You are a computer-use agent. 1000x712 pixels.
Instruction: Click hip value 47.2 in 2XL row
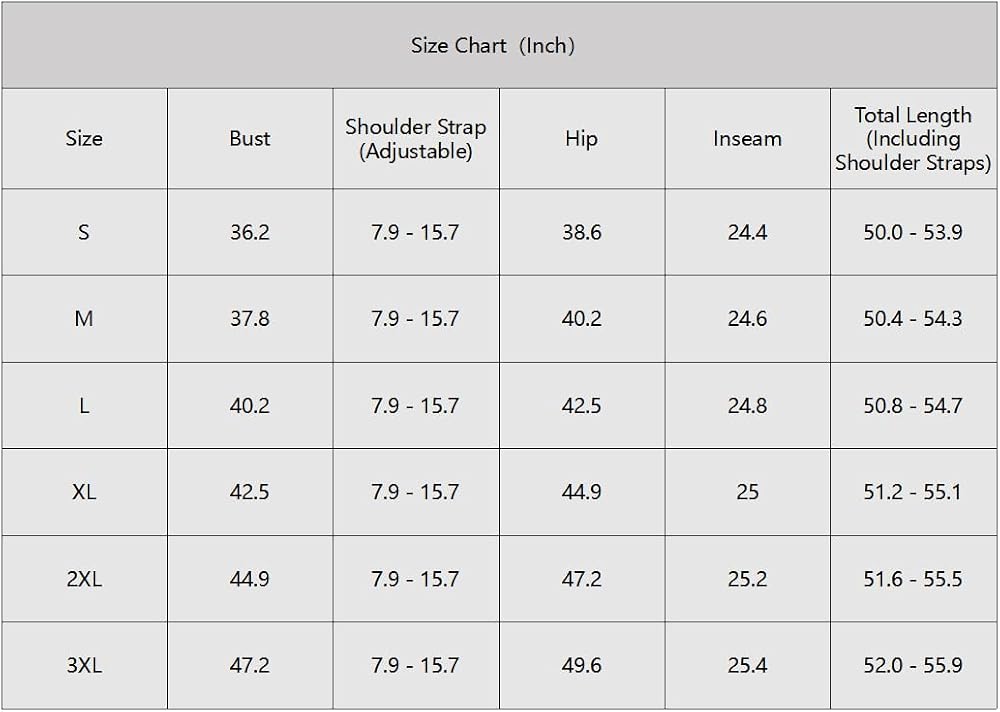(582, 579)
